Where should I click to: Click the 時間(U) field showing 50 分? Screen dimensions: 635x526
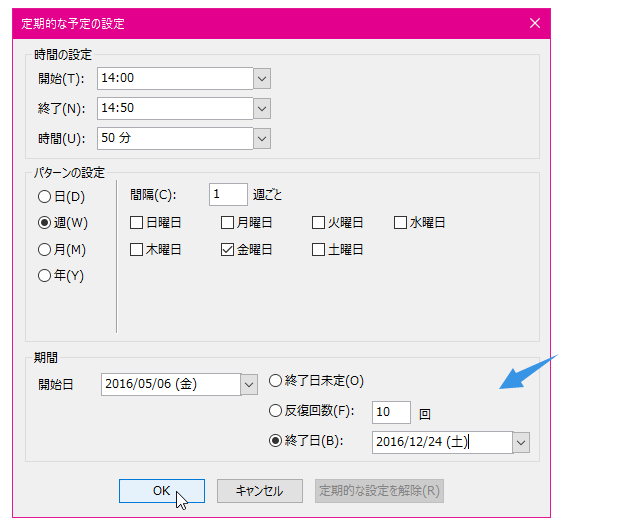(x=175, y=138)
